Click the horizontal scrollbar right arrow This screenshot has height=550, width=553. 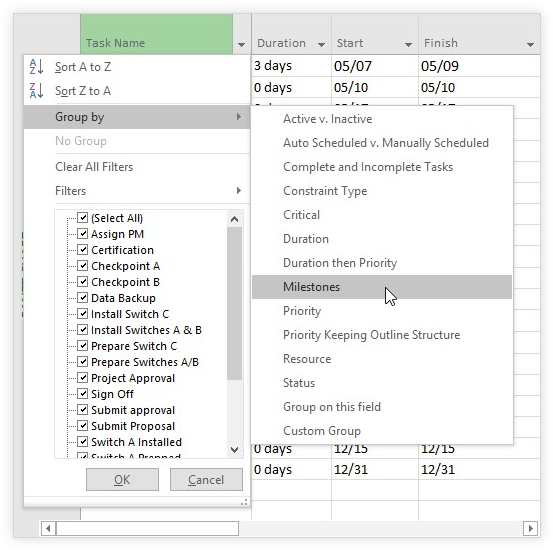[530, 528]
